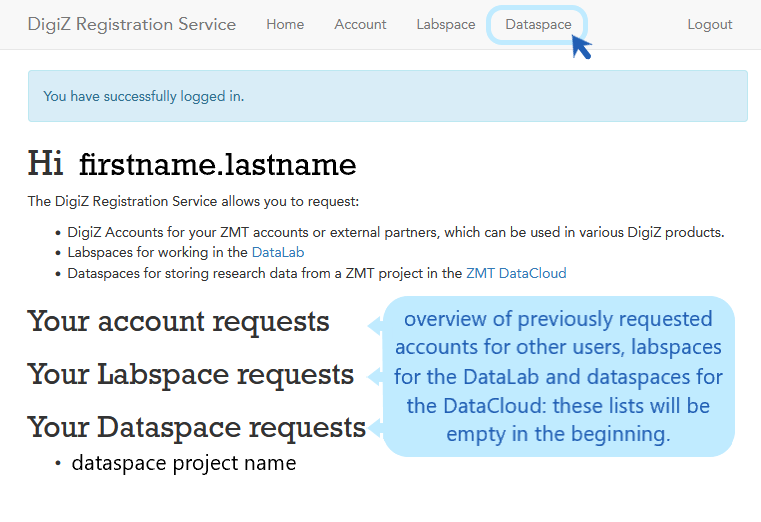Open the dataspace project name list entry

point(183,463)
